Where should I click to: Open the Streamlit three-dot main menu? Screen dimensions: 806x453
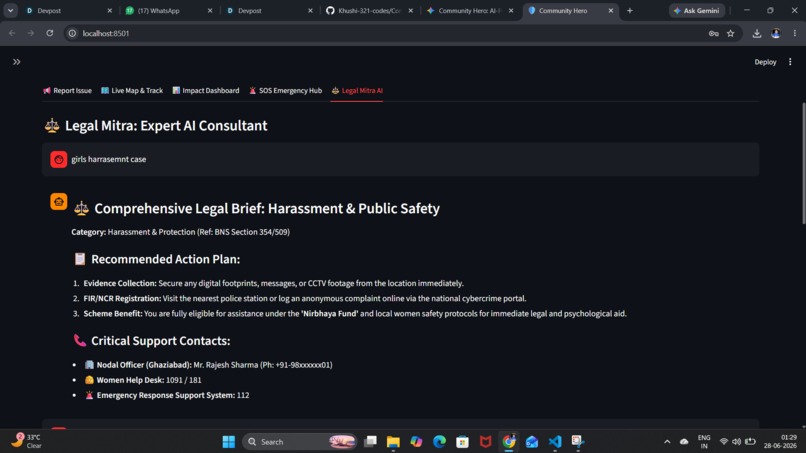790,62
